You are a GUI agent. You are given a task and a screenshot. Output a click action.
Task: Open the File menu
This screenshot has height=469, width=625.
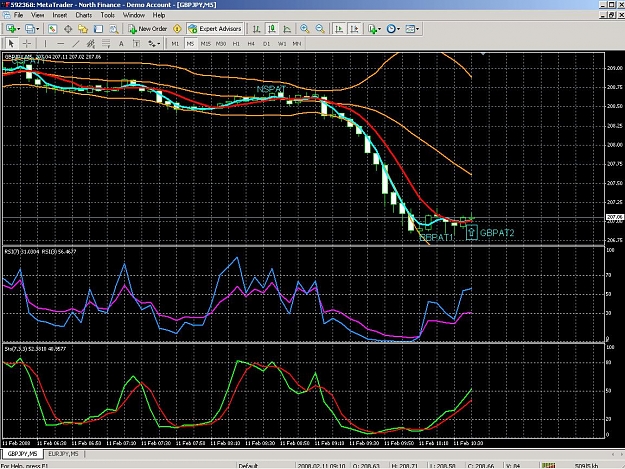click(x=18, y=15)
